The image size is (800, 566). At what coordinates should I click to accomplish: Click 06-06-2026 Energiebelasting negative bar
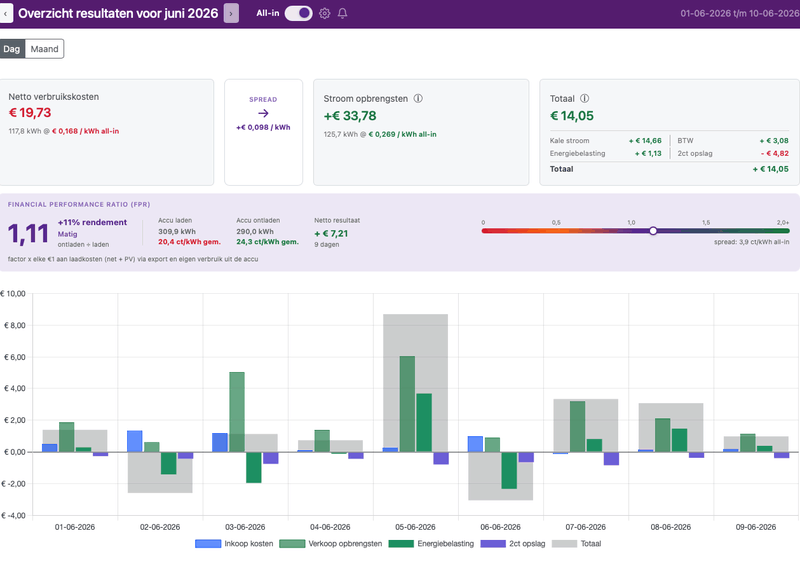pos(509,471)
